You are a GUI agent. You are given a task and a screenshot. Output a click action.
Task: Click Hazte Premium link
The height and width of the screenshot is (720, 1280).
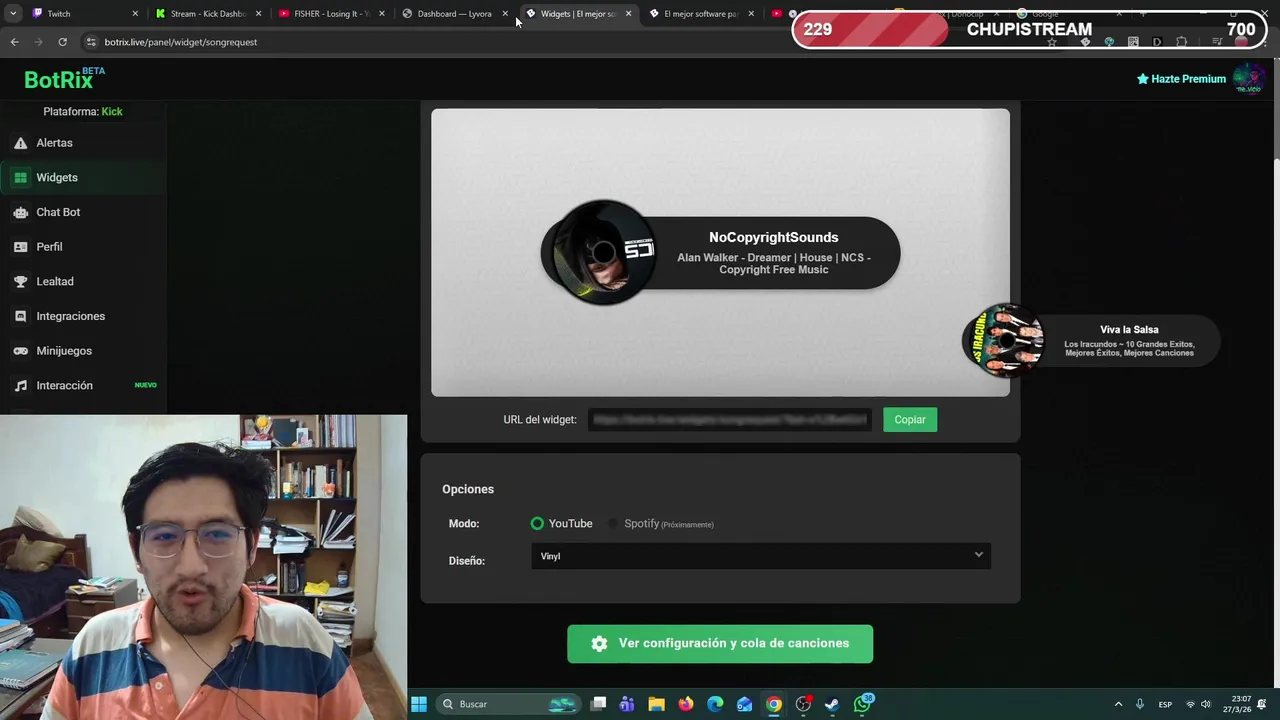click(x=1181, y=79)
